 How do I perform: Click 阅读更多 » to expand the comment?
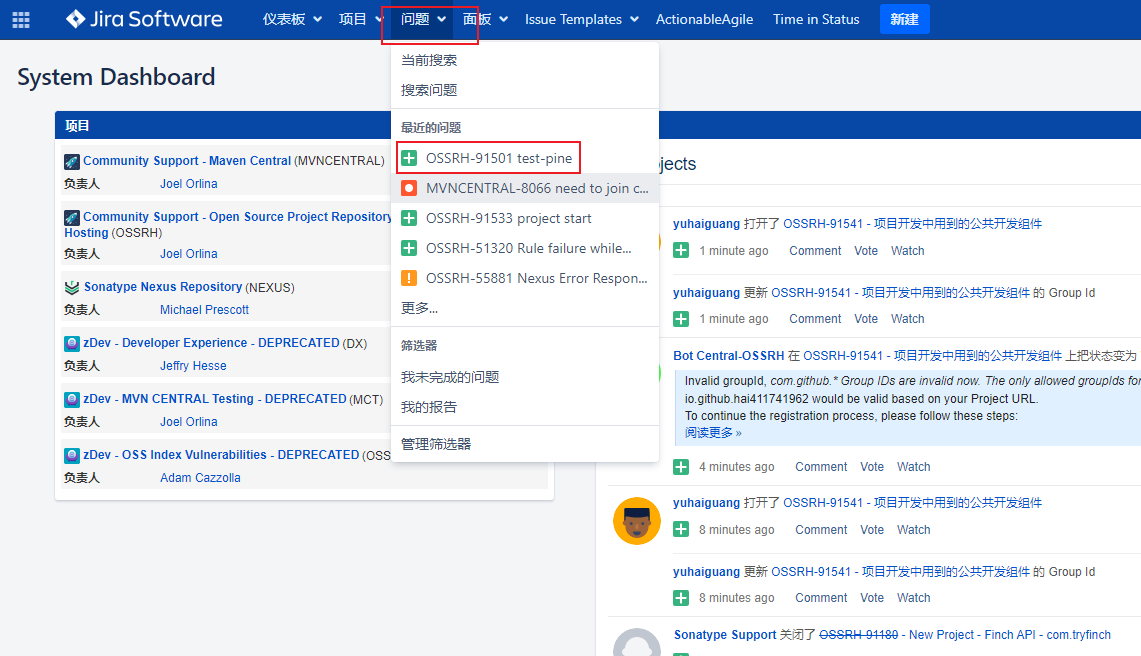pos(713,432)
